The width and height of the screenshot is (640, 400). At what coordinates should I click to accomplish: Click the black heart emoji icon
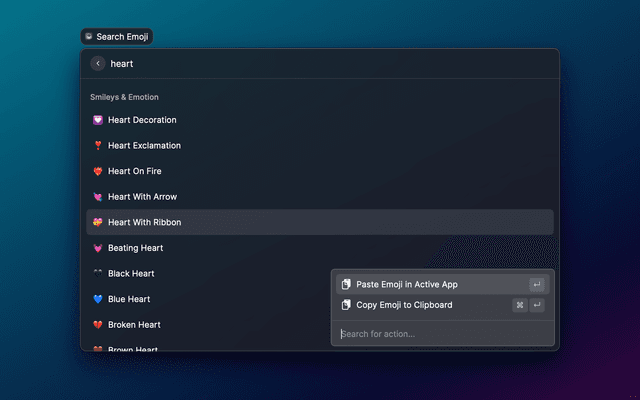tap(98, 274)
